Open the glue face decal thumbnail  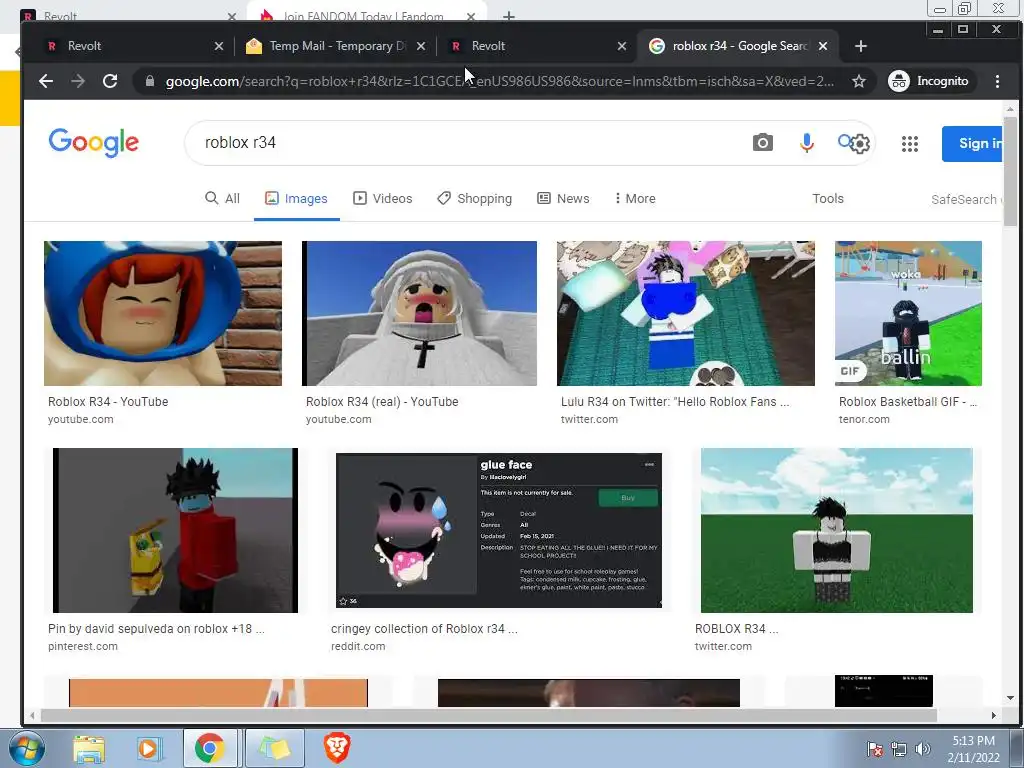click(x=499, y=530)
